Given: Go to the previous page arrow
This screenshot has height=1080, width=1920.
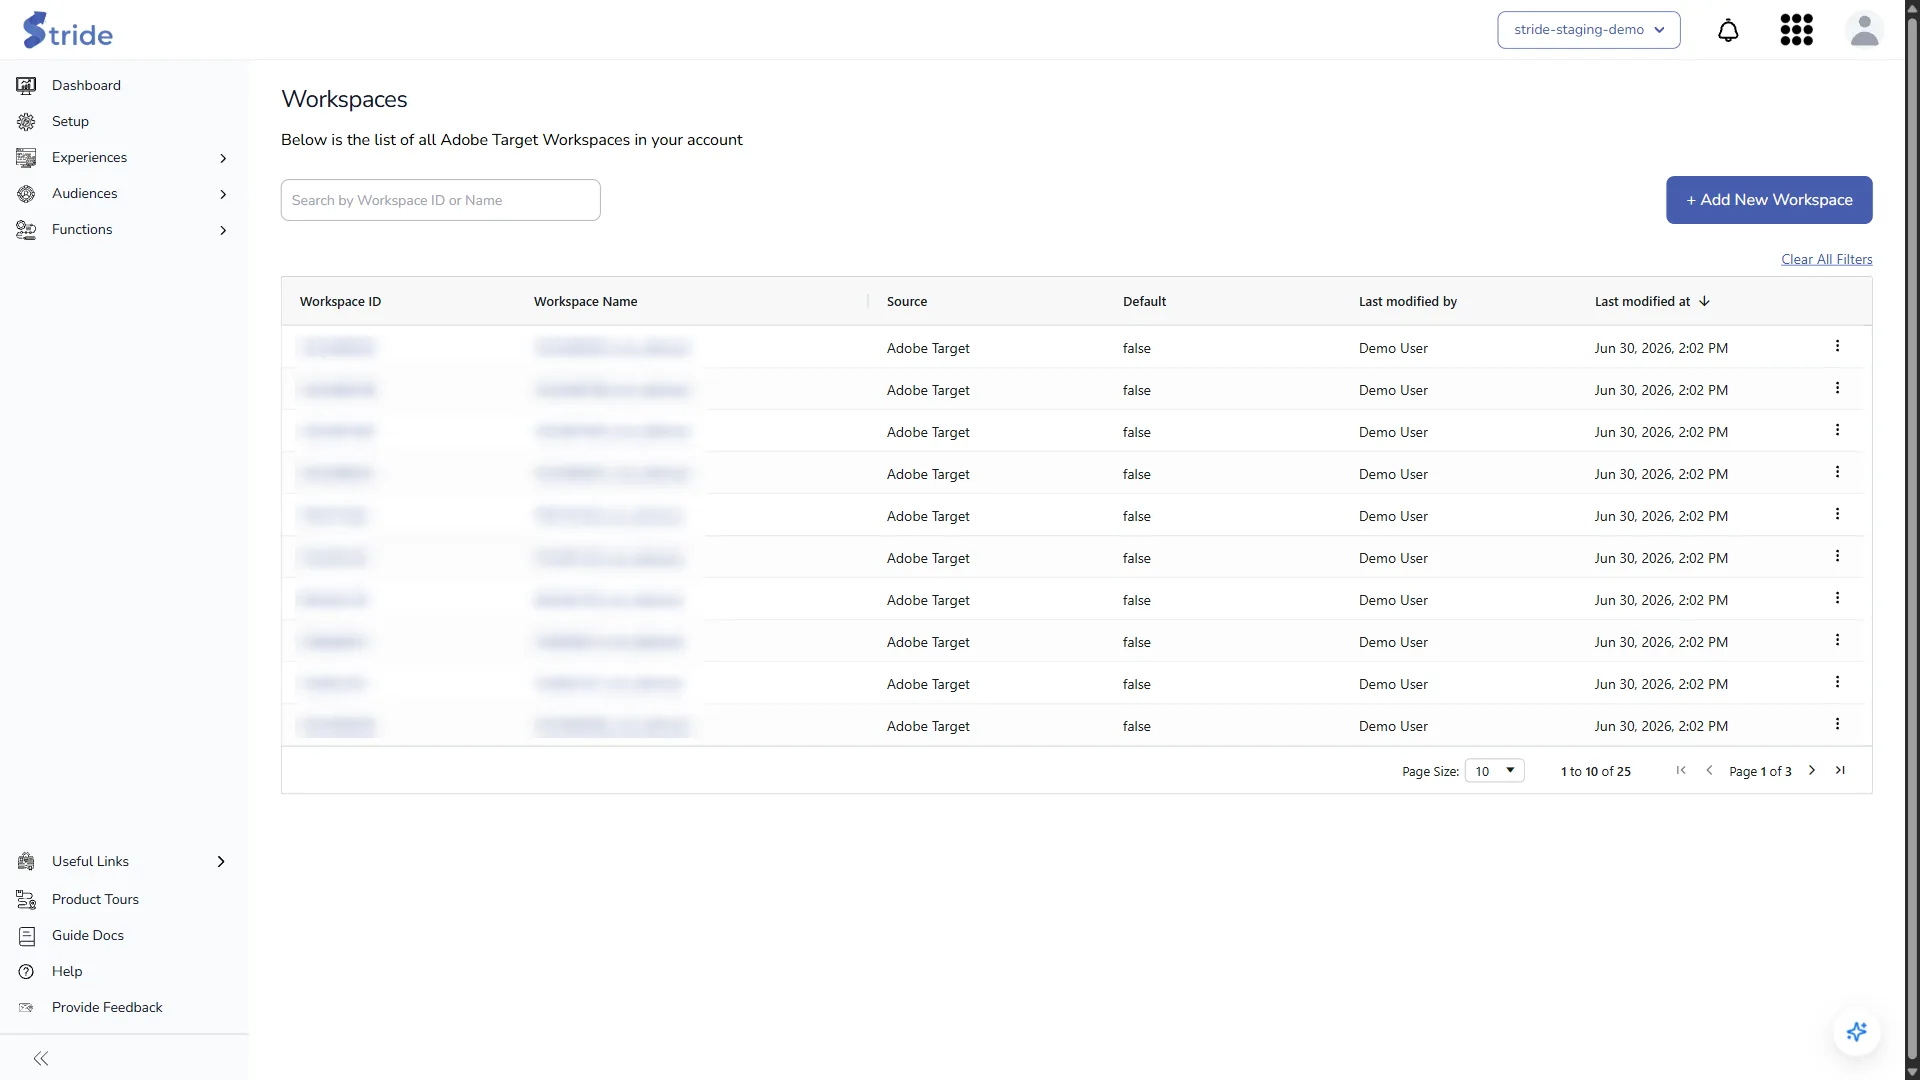Looking at the screenshot, I should pyautogui.click(x=1709, y=770).
